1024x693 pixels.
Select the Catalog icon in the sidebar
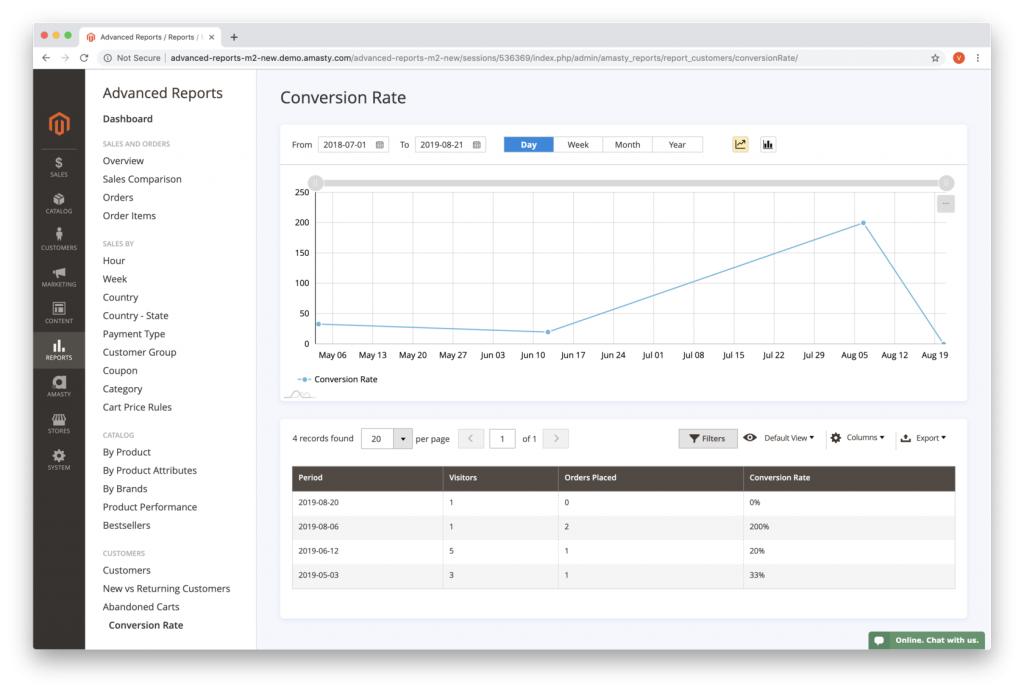(58, 203)
